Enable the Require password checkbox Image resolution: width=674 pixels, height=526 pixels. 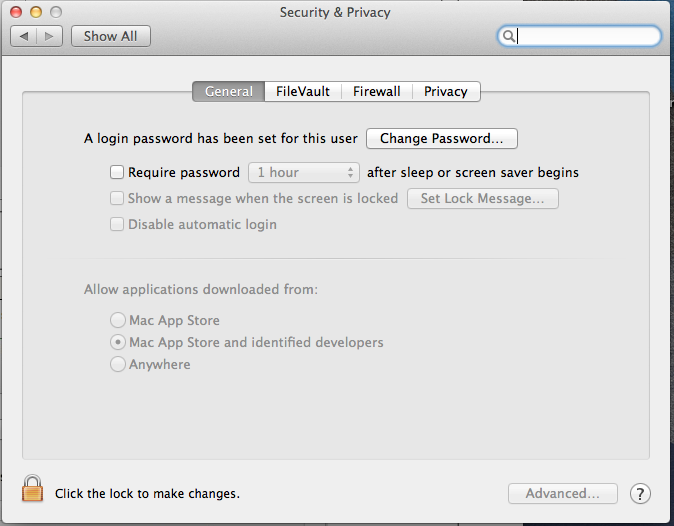click(117, 172)
